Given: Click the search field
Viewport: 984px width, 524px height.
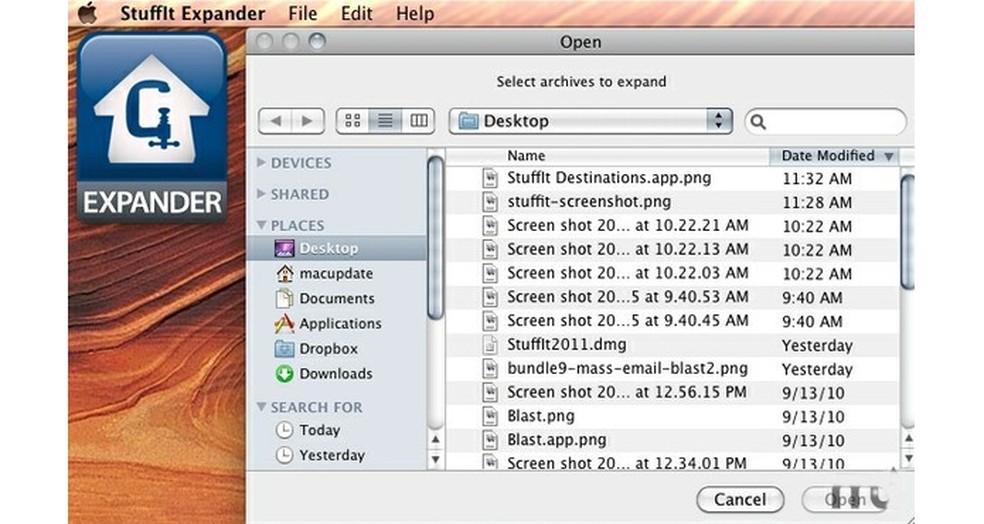Looking at the screenshot, I should click(826, 122).
